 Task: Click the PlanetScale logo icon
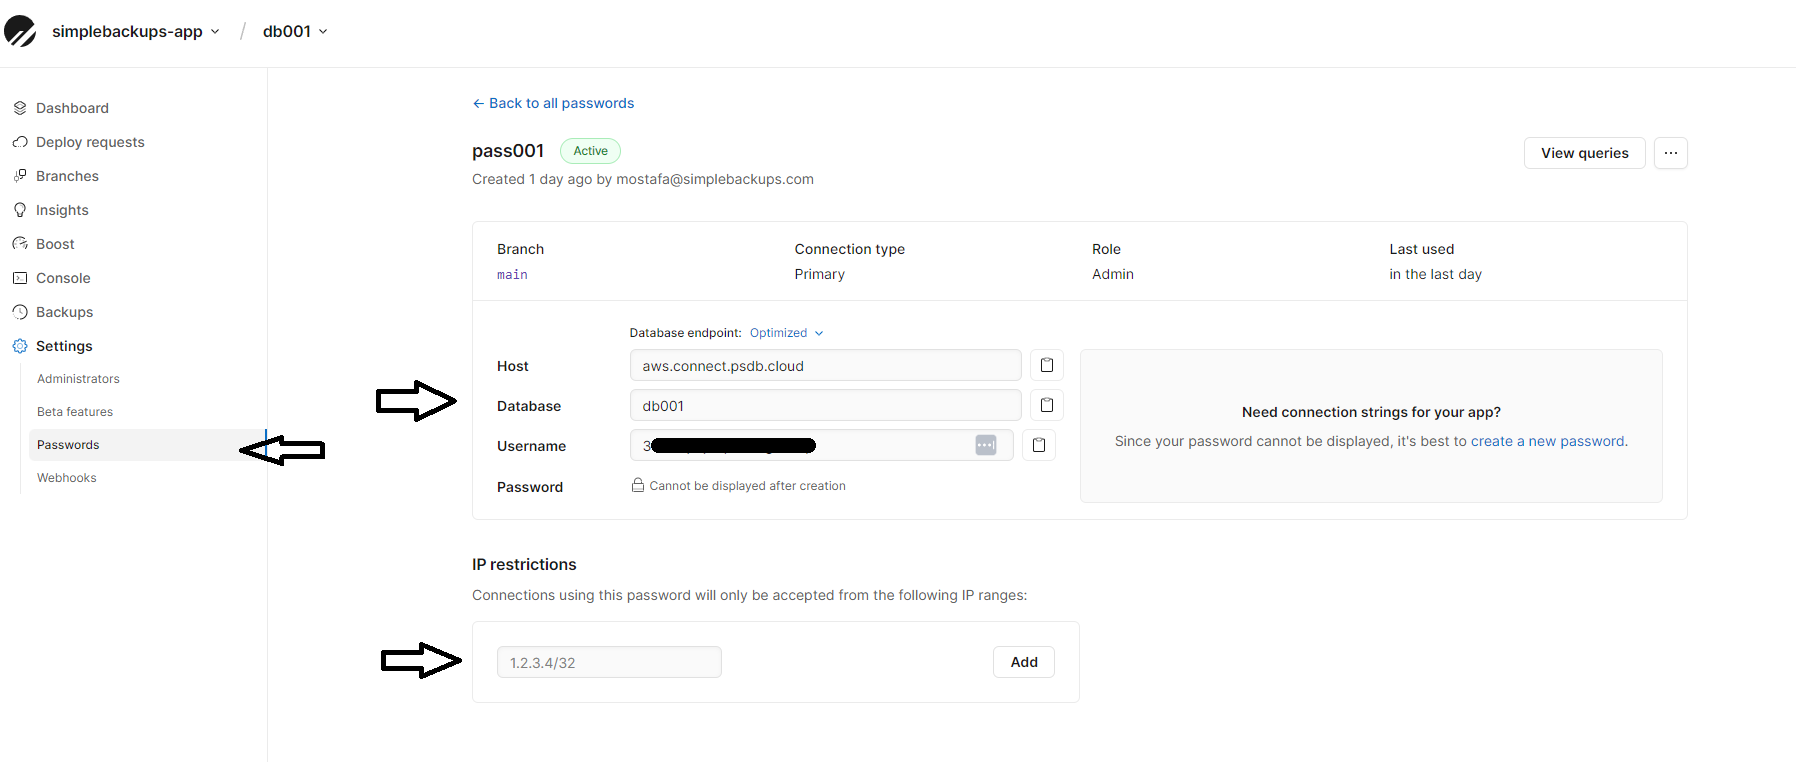[20, 32]
